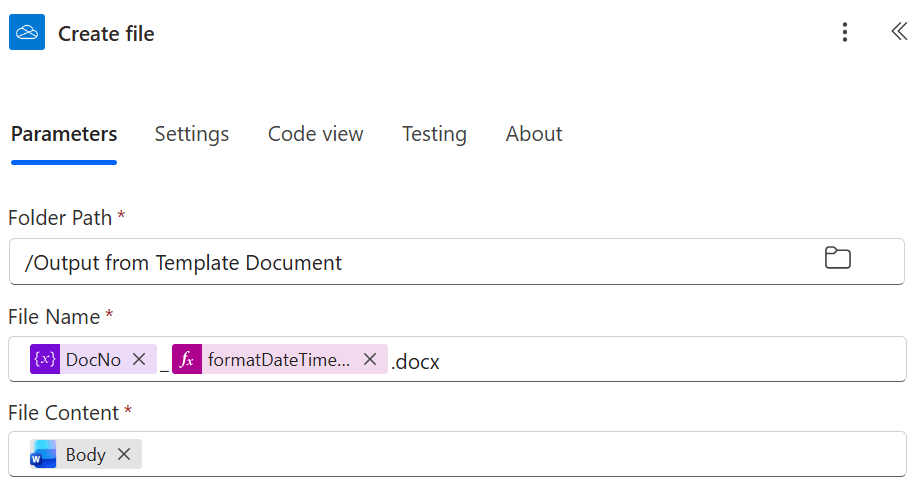The image size is (919, 480).
Task: Click the OneDrive connector icon in header
Action: coord(27,33)
